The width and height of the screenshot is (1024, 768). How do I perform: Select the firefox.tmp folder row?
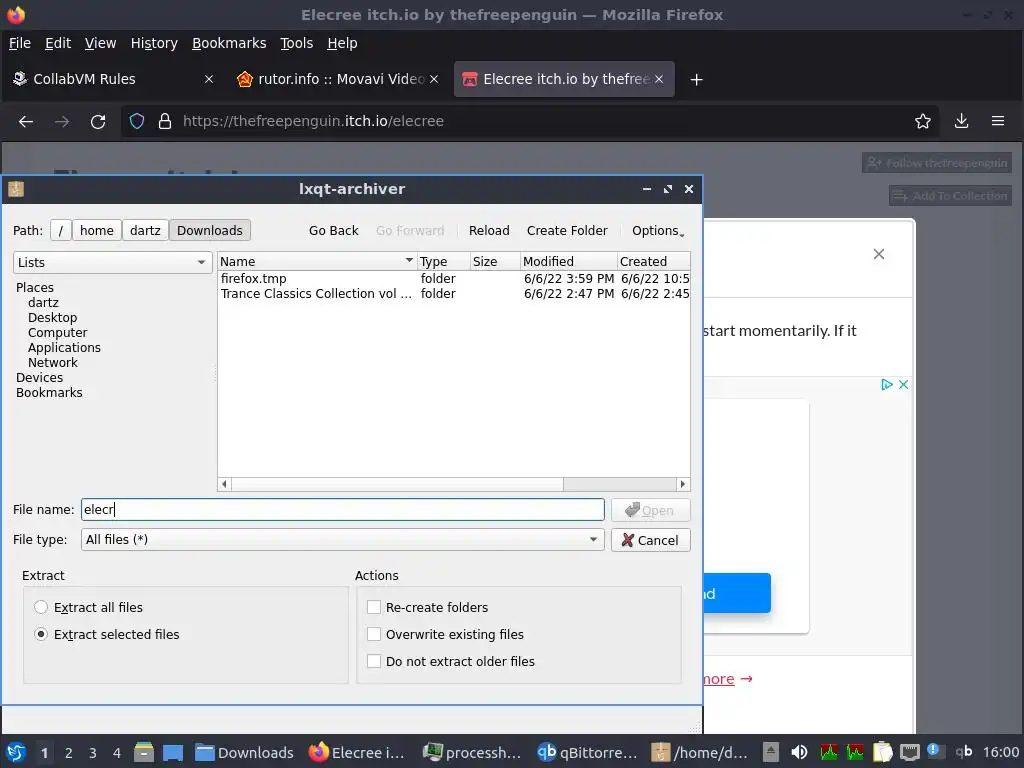click(453, 279)
